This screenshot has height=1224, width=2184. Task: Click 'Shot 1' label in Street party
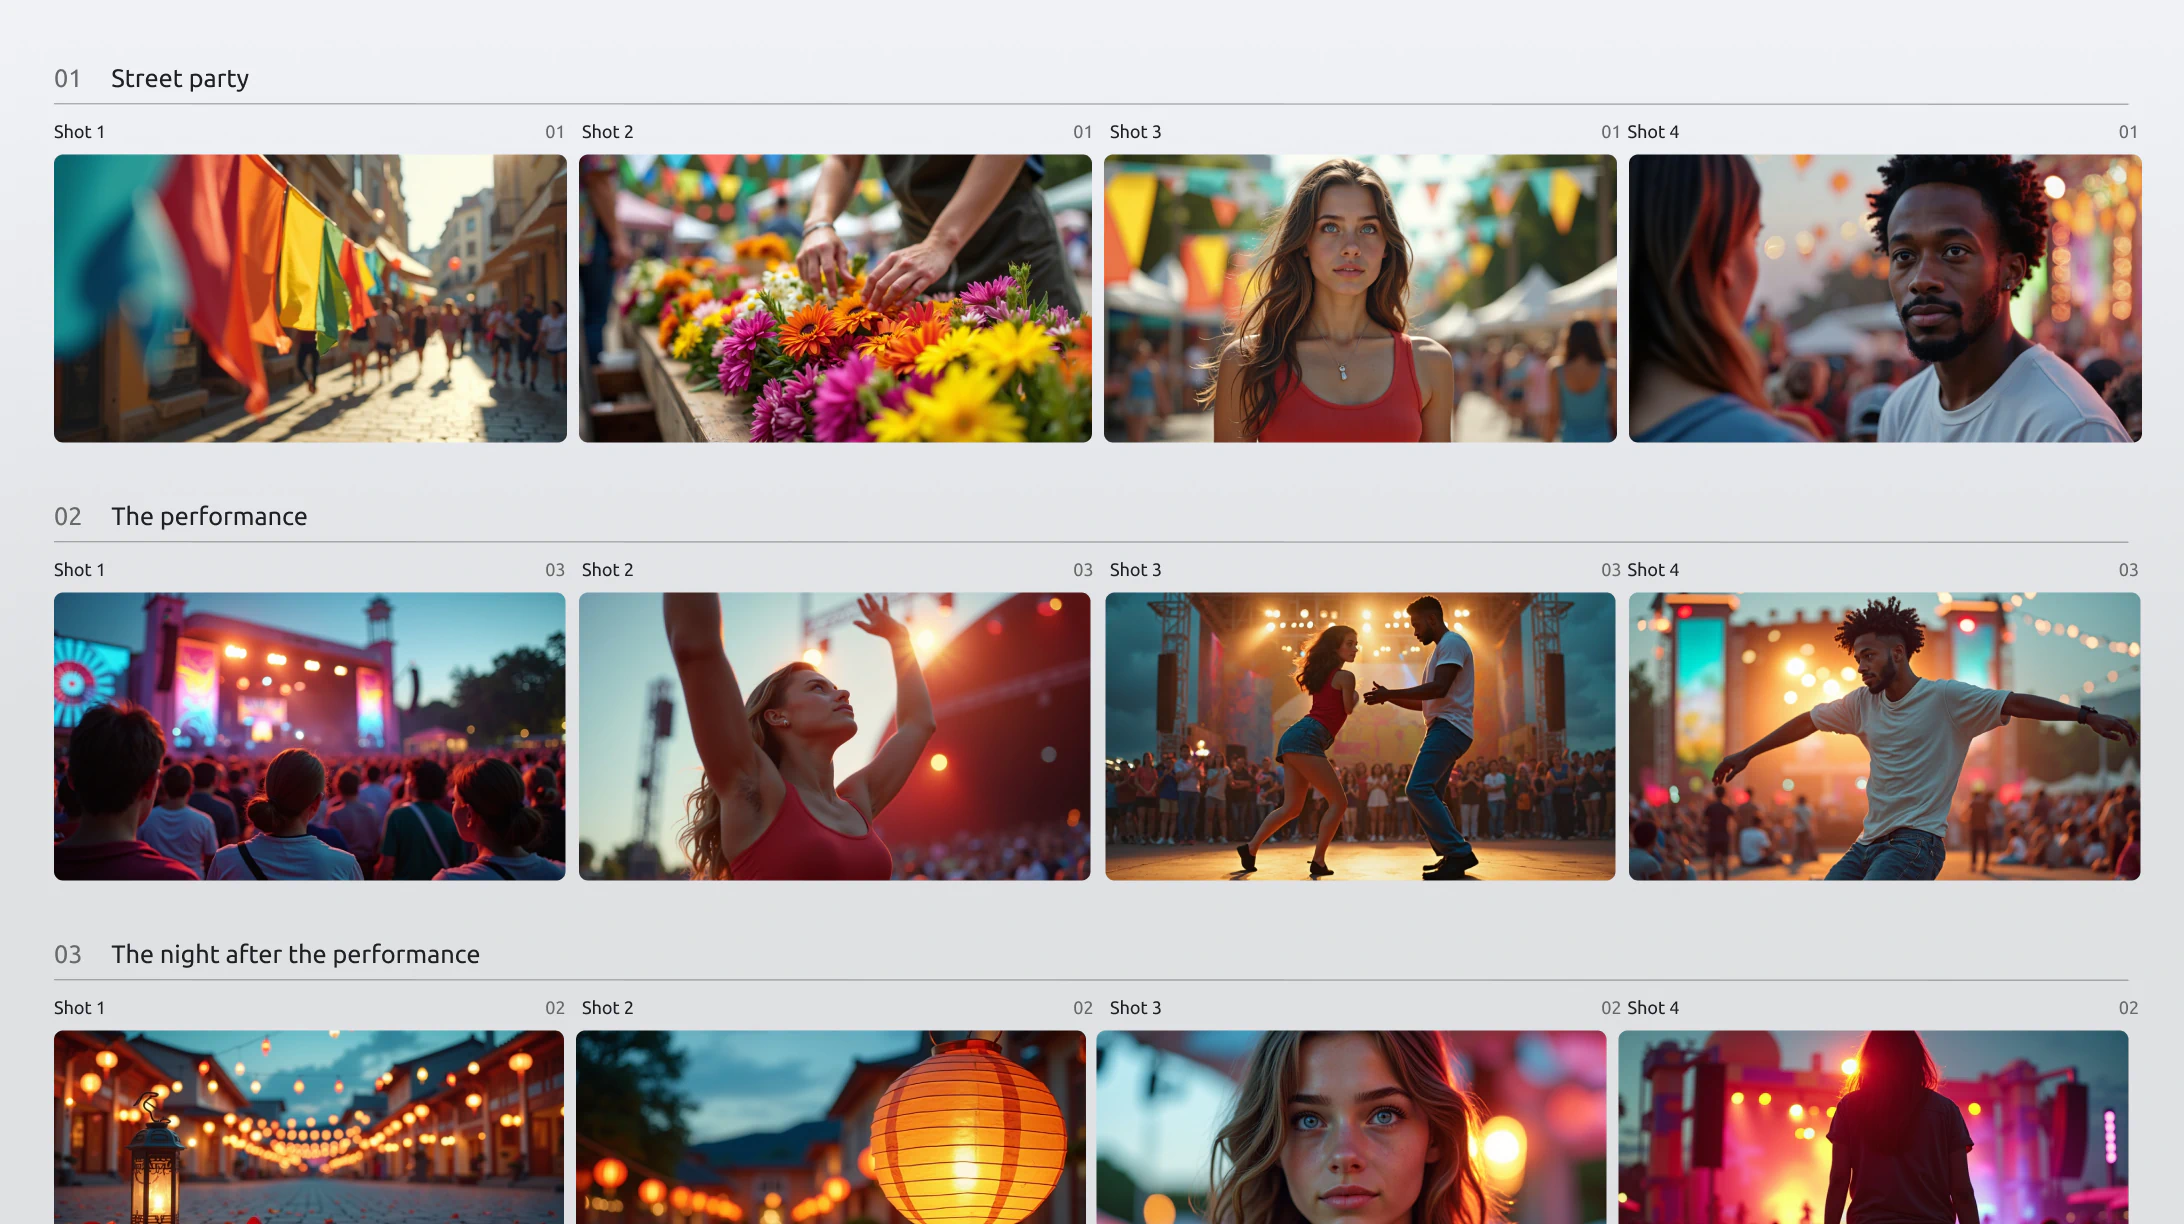pos(79,132)
